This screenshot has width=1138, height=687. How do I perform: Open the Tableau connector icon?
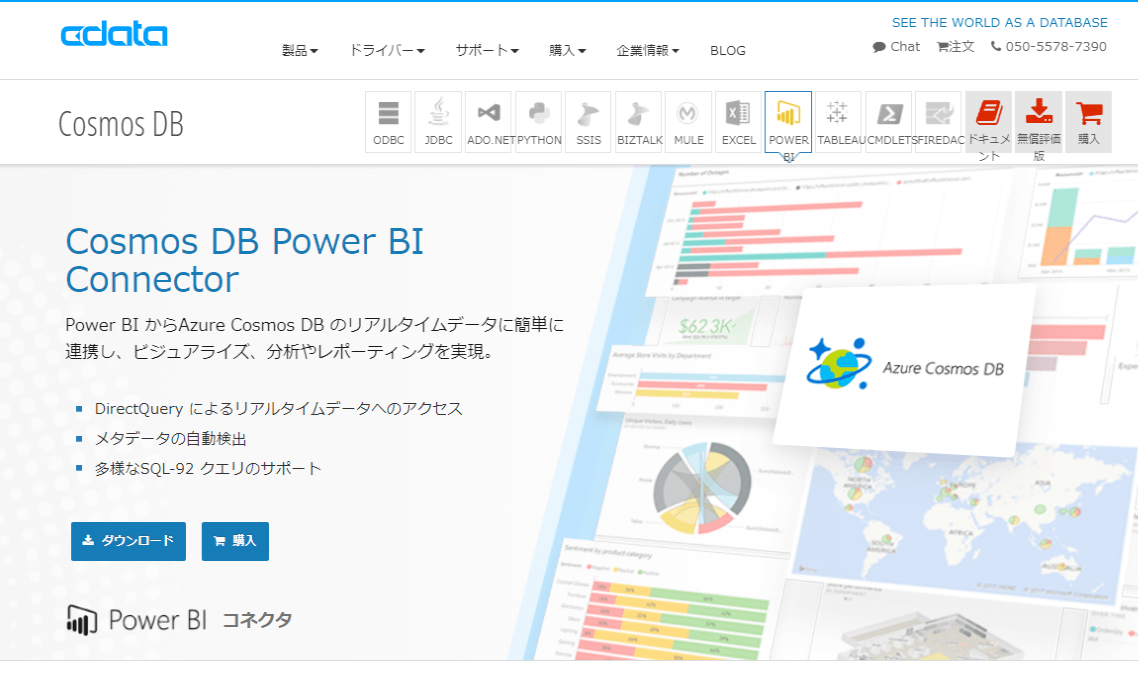coord(838,122)
